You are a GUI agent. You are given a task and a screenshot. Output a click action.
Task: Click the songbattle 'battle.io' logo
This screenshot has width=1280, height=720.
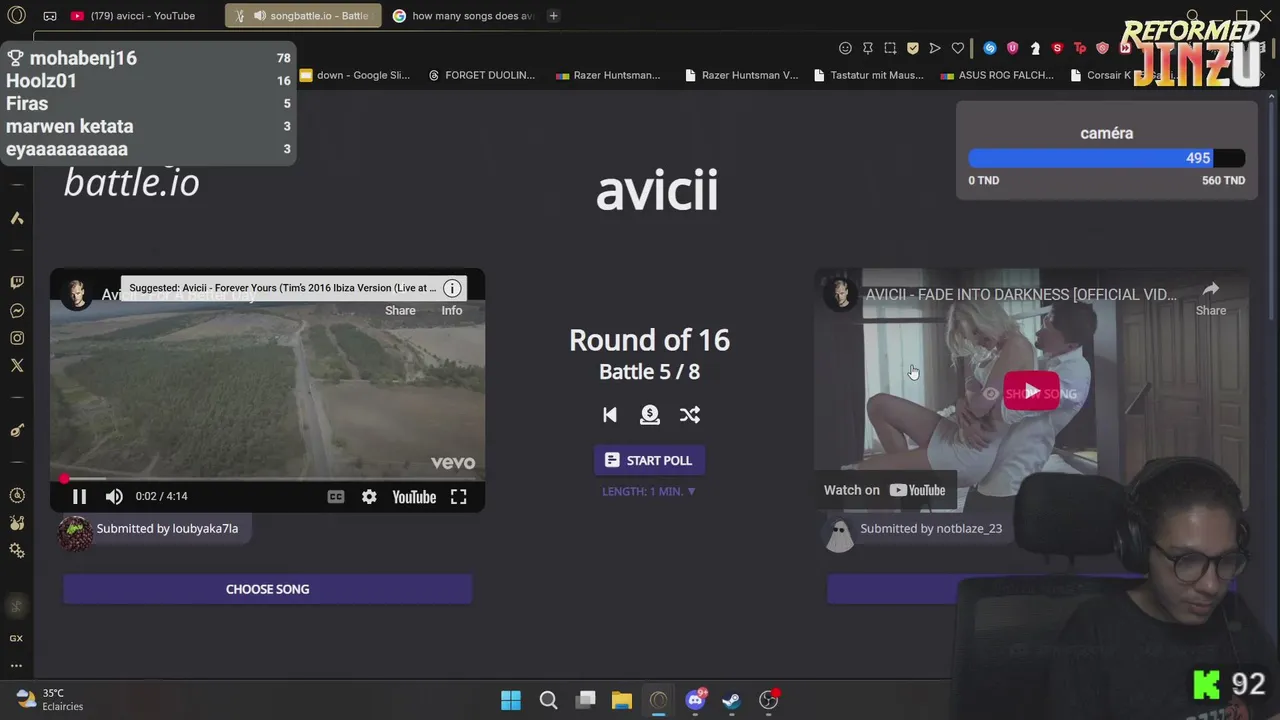(x=132, y=183)
